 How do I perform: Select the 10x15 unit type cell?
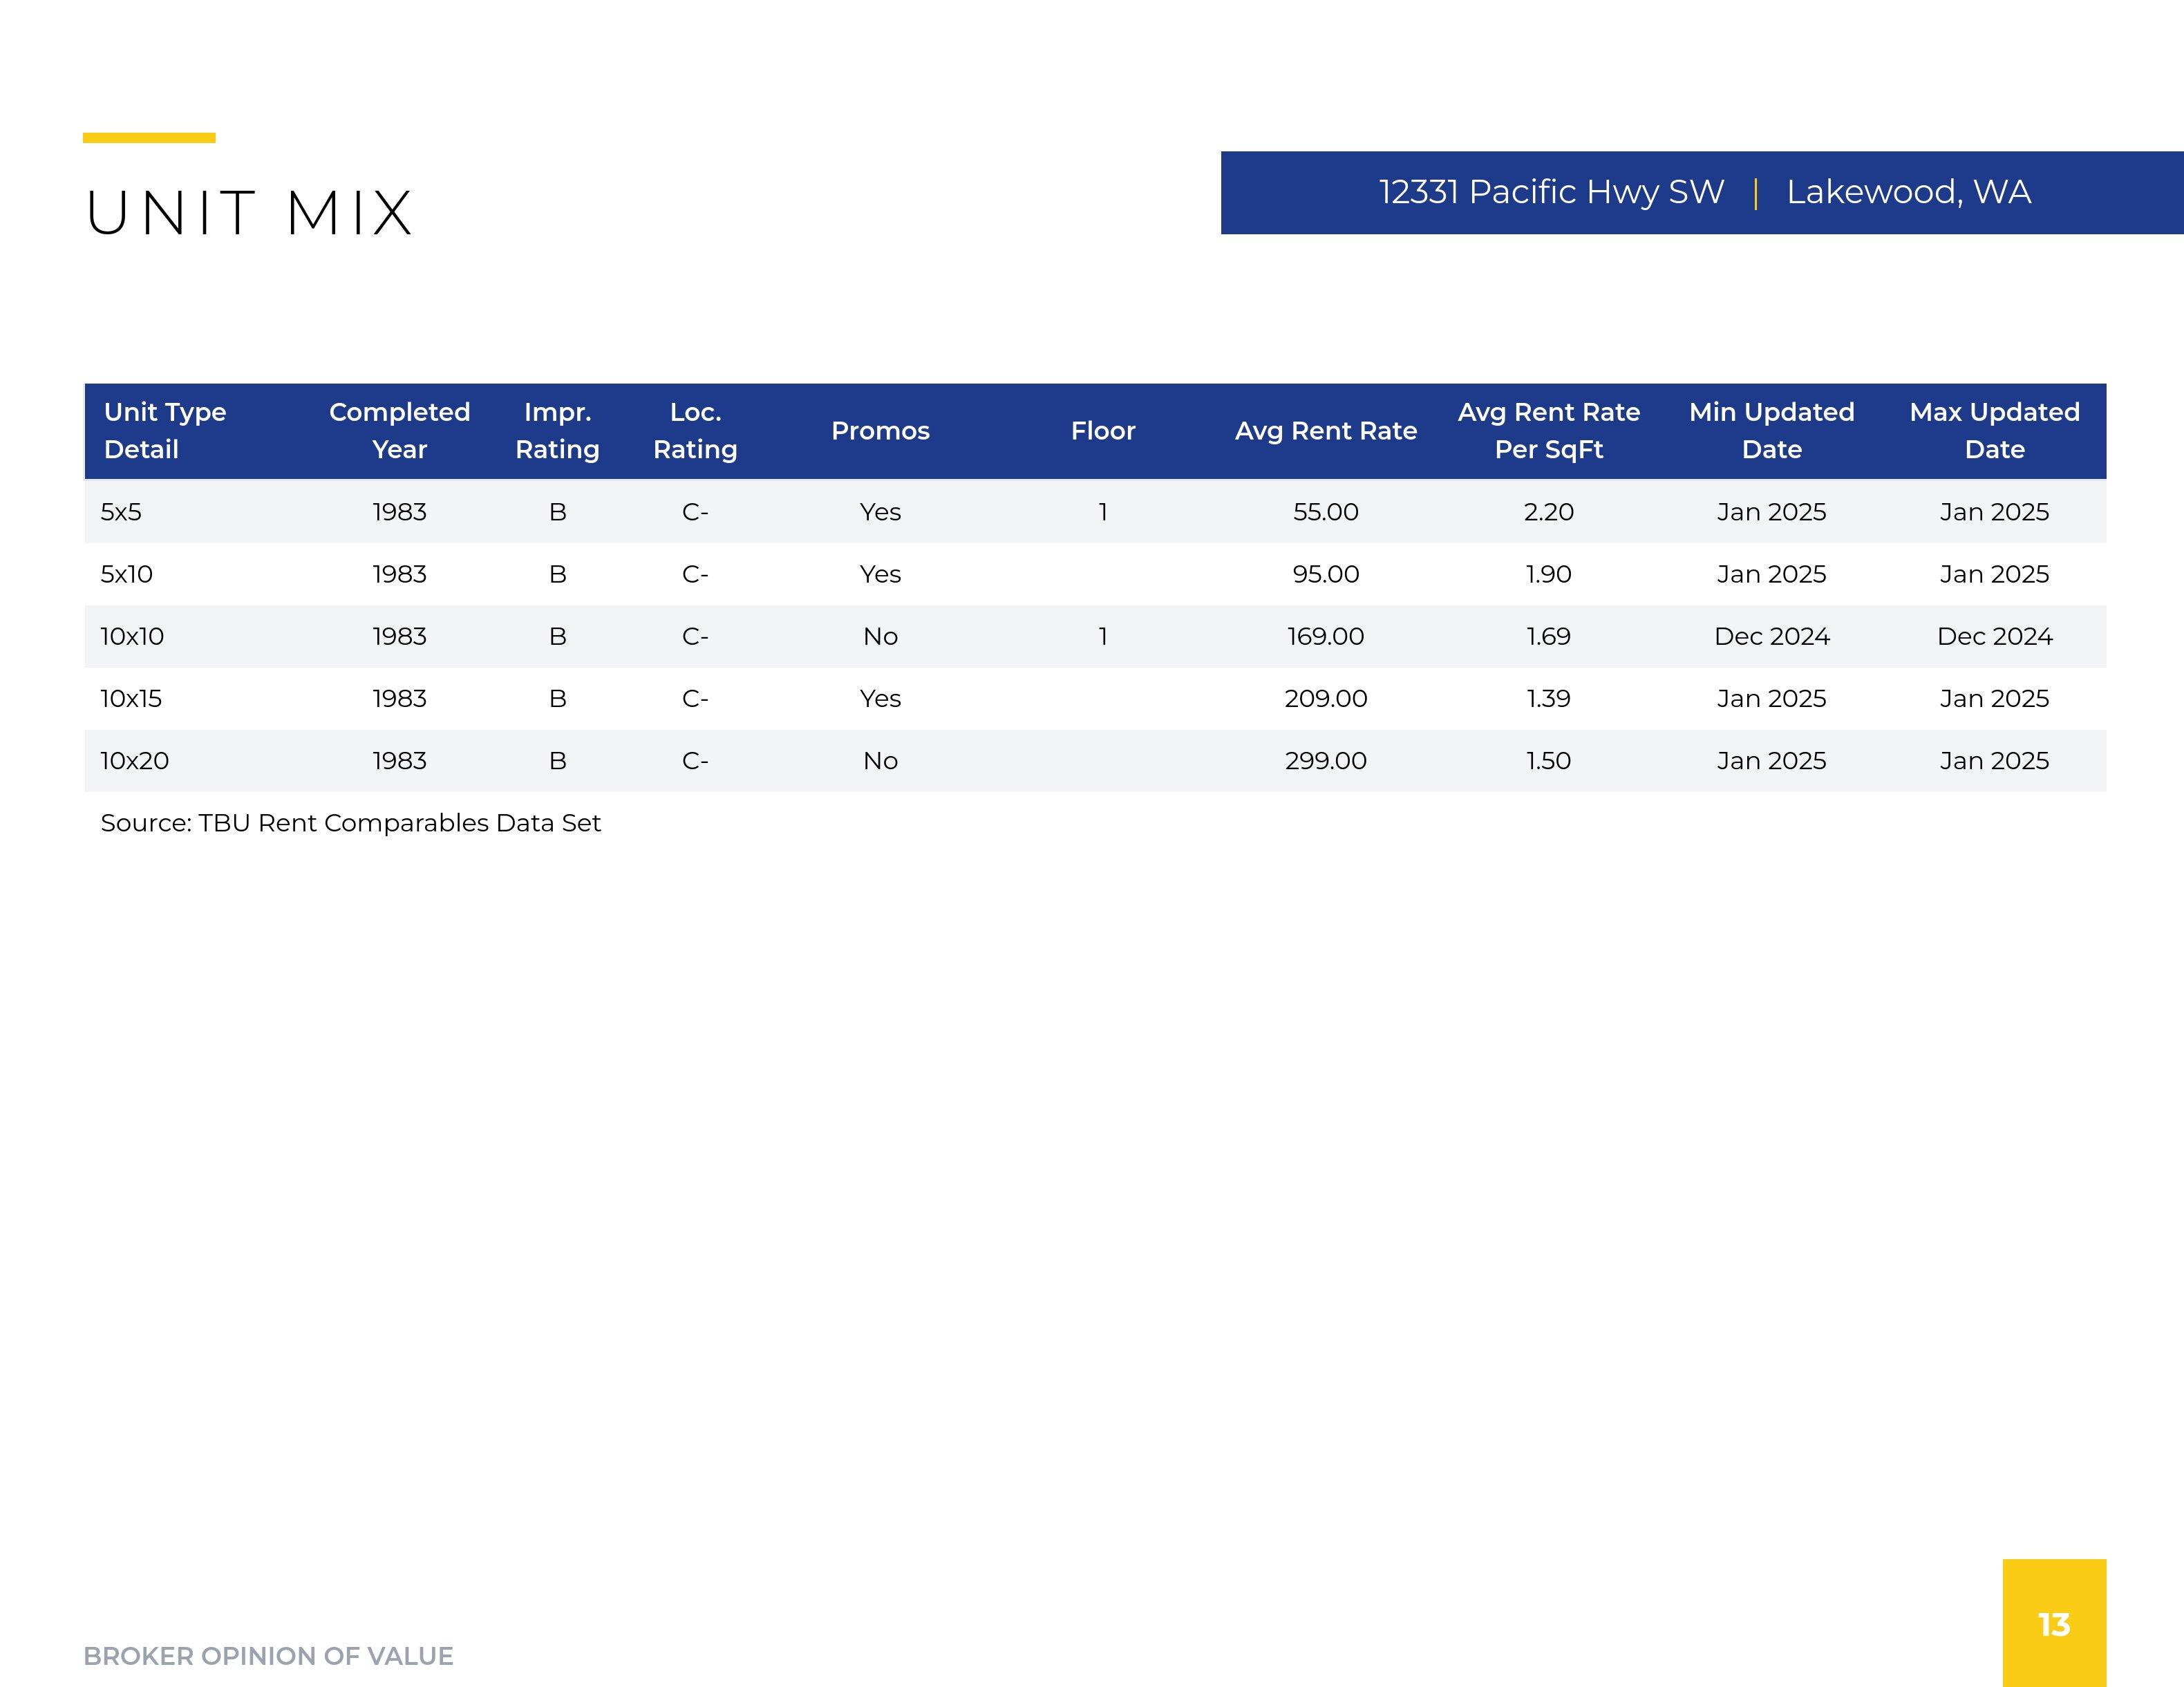[131, 699]
